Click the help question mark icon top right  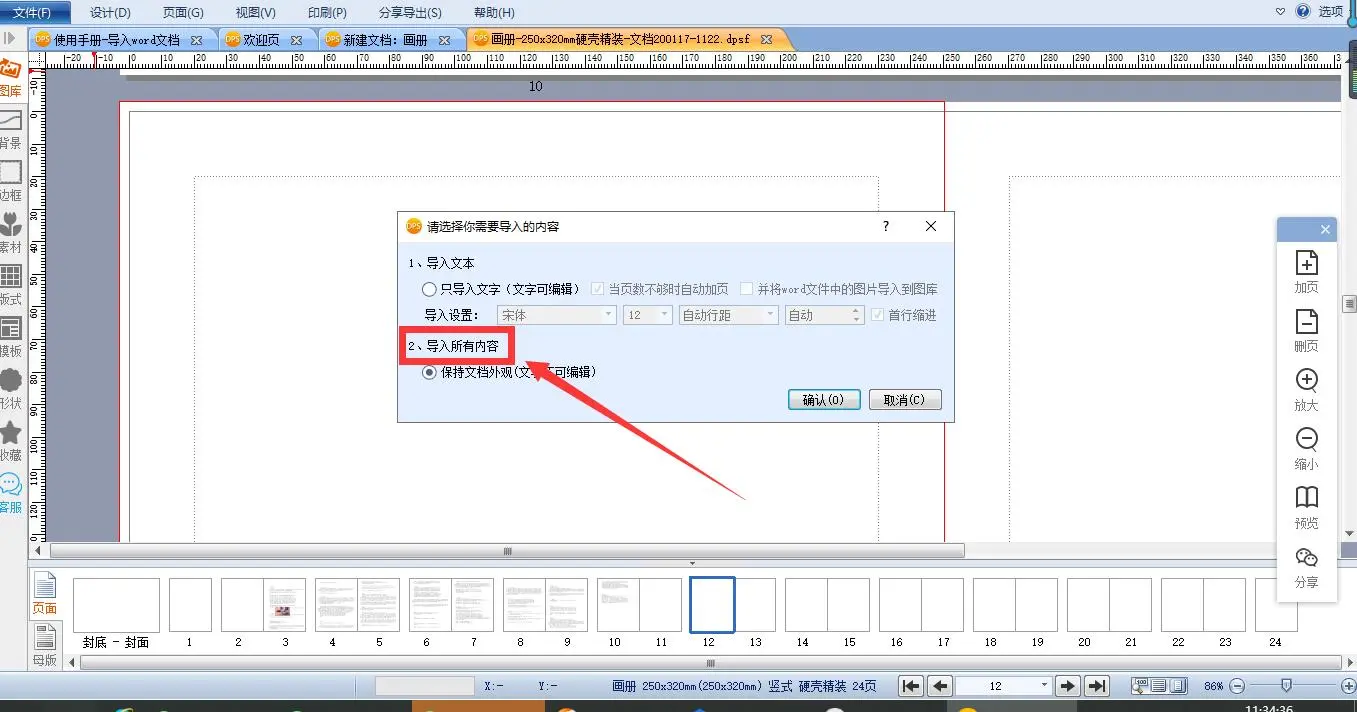1303,11
